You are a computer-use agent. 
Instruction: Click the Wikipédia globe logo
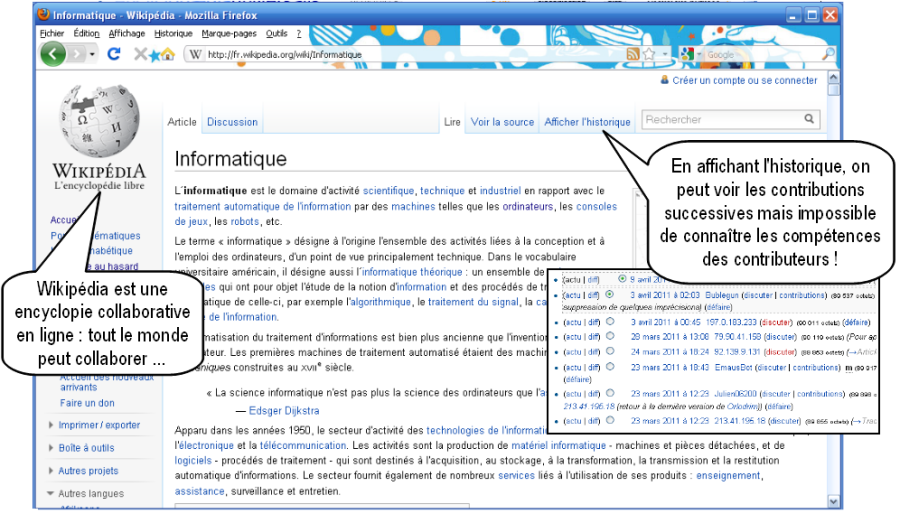99,121
